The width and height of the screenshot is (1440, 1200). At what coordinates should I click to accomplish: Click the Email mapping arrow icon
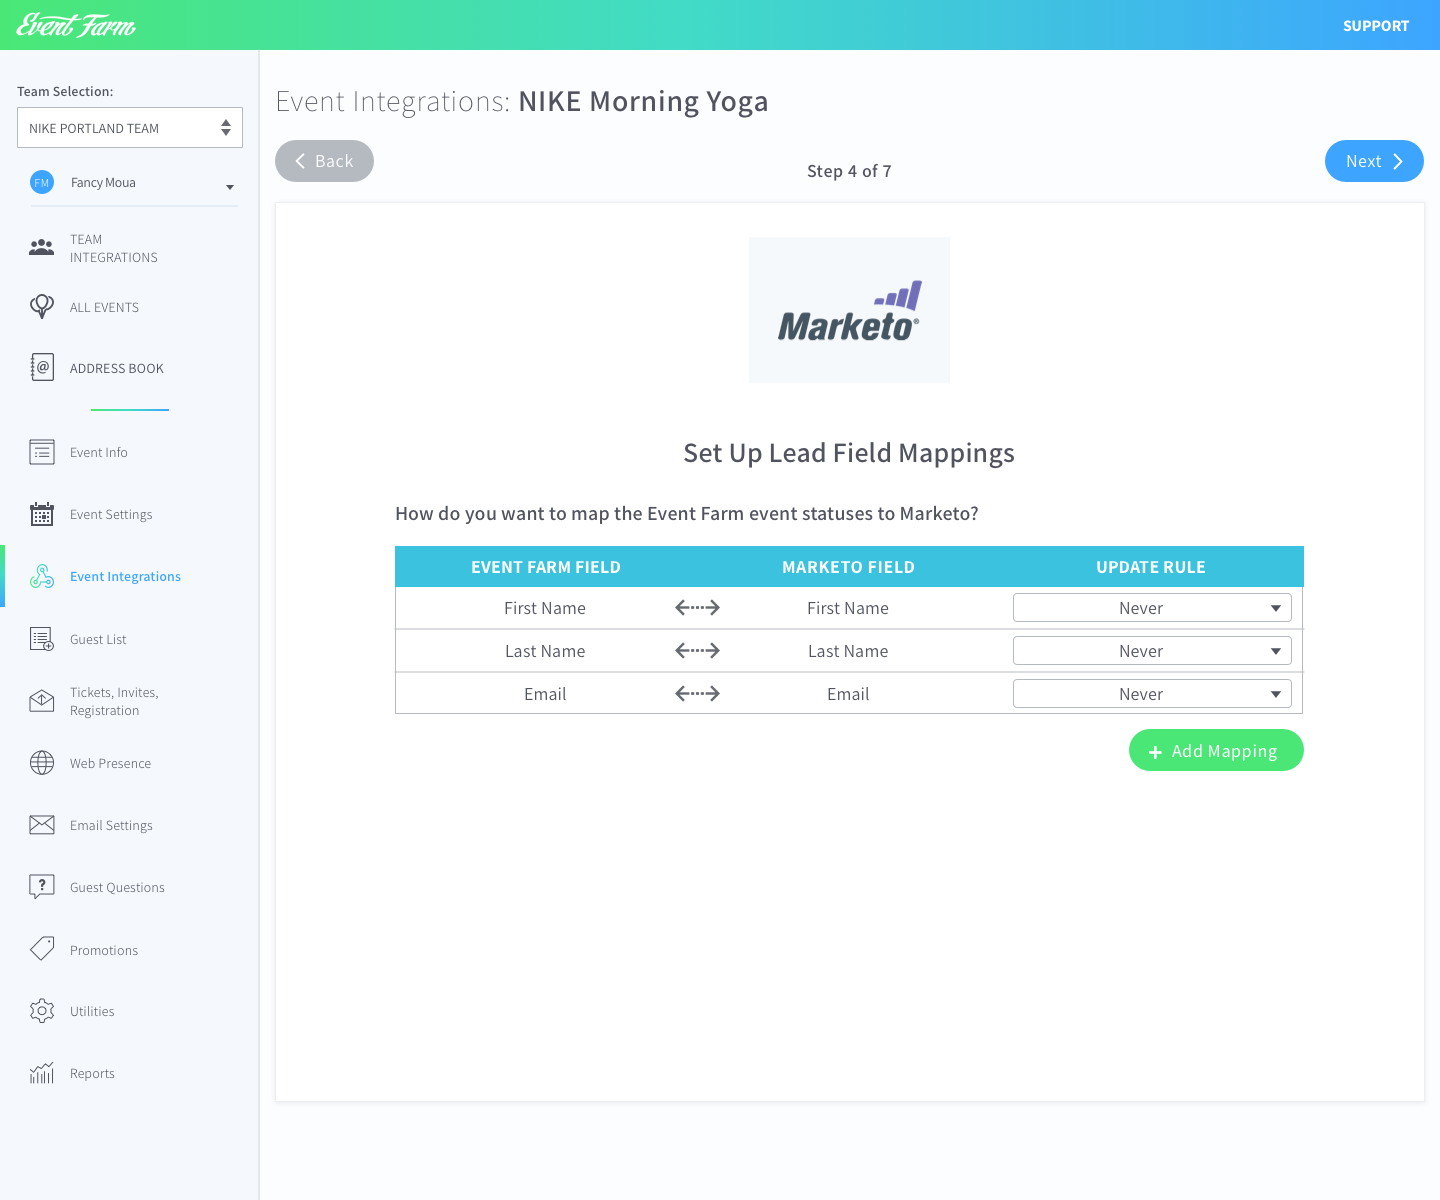coord(697,693)
